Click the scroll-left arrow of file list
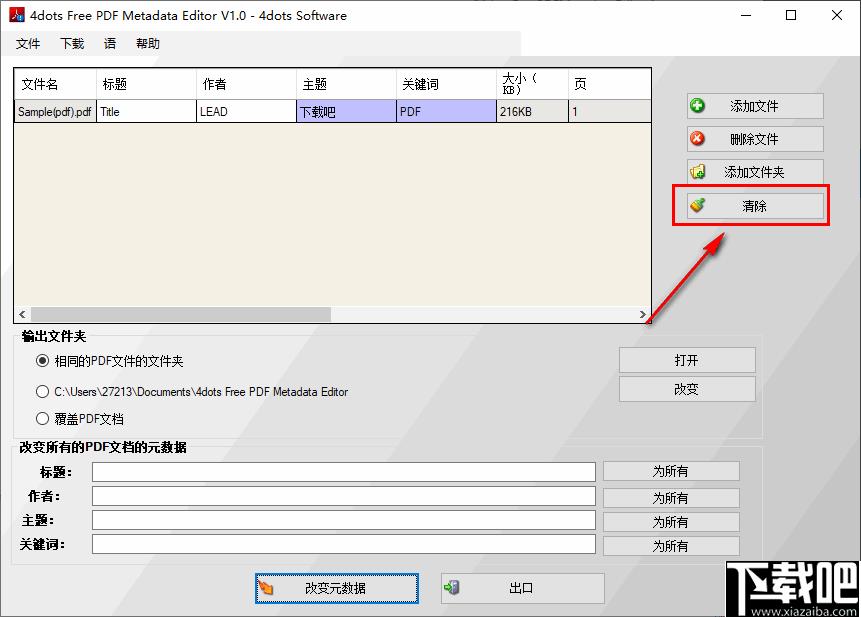The image size is (861, 617). (x=22, y=314)
